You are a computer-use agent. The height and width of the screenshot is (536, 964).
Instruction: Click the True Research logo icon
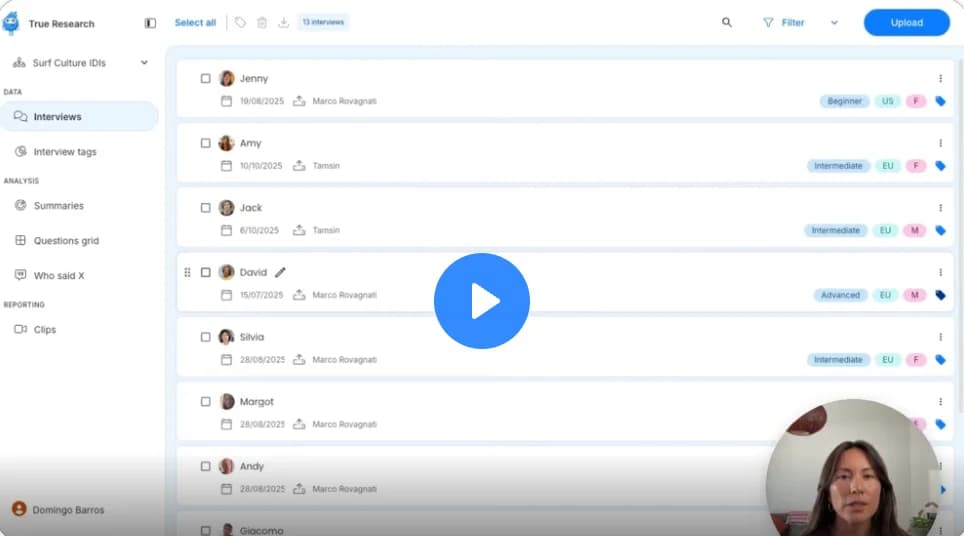10,23
